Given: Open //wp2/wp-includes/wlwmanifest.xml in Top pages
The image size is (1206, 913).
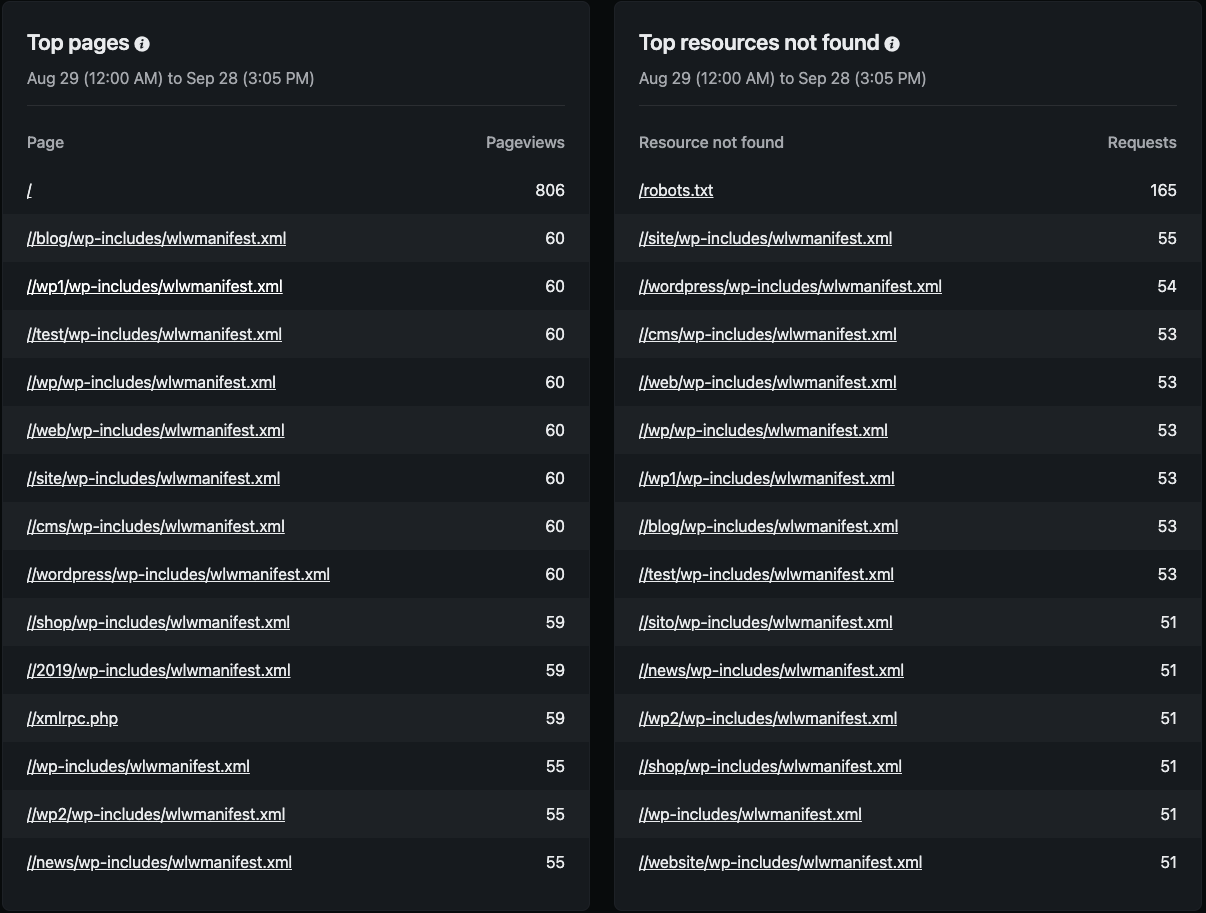Looking at the screenshot, I should [x=156, y=814].
